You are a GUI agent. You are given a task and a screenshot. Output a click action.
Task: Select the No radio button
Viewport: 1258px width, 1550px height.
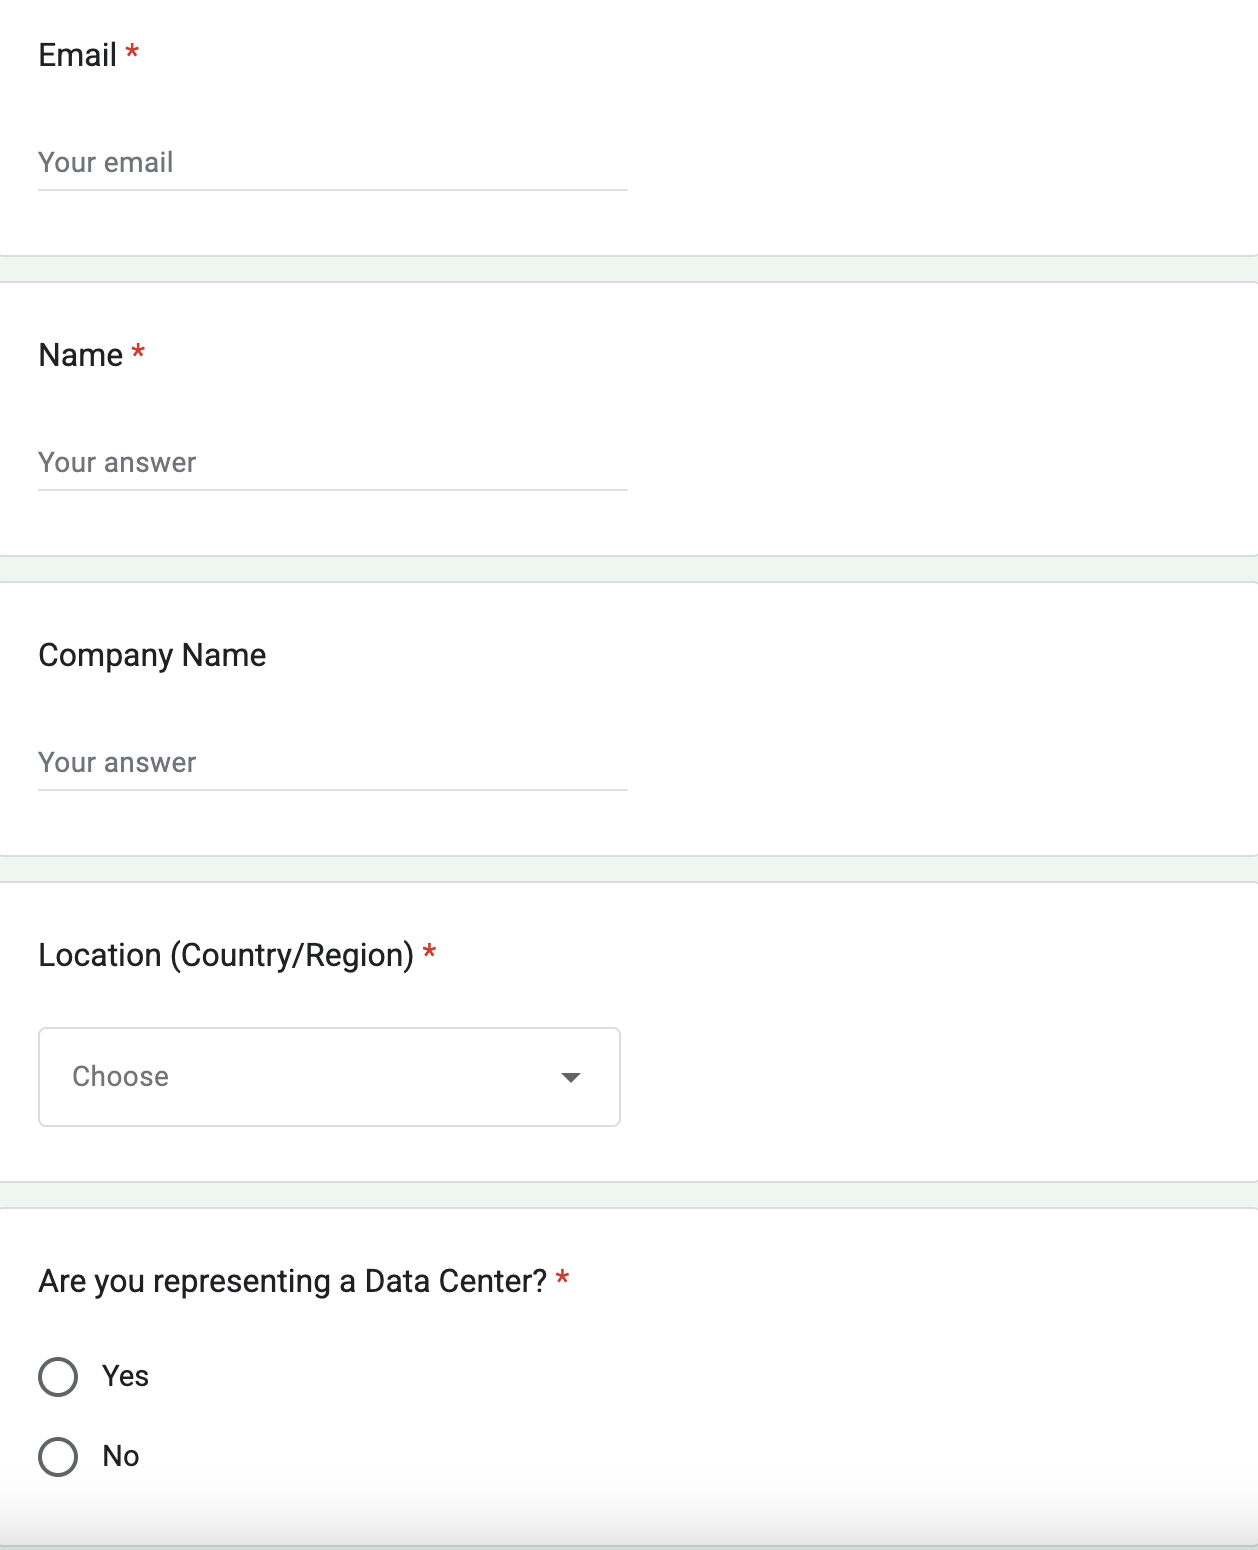tap(58, 1457)
